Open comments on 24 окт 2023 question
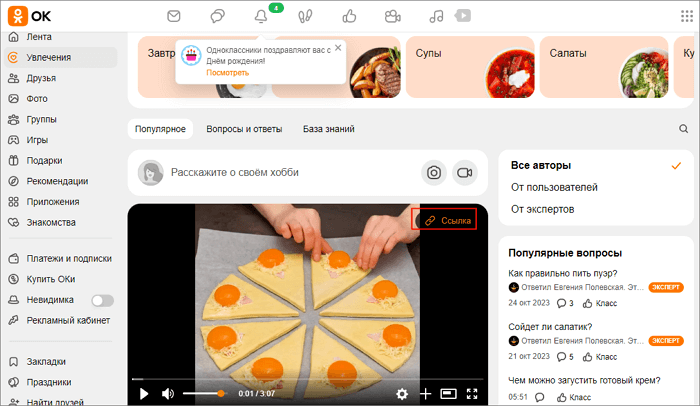Viewport: 700px width, 406px height. click(x=565, y=303)
